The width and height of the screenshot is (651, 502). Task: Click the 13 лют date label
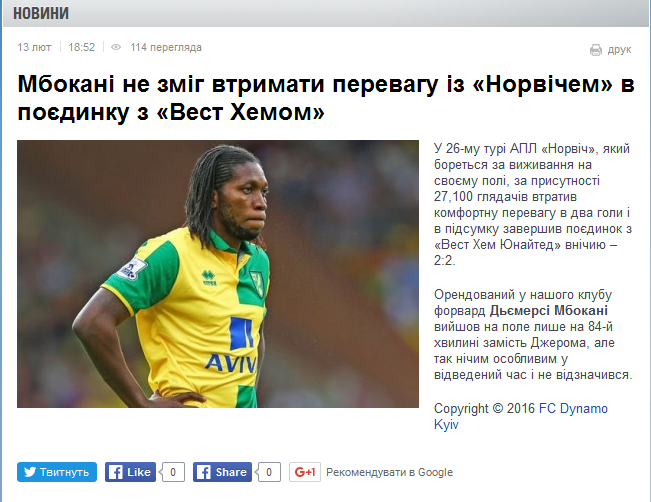point(34,47)
